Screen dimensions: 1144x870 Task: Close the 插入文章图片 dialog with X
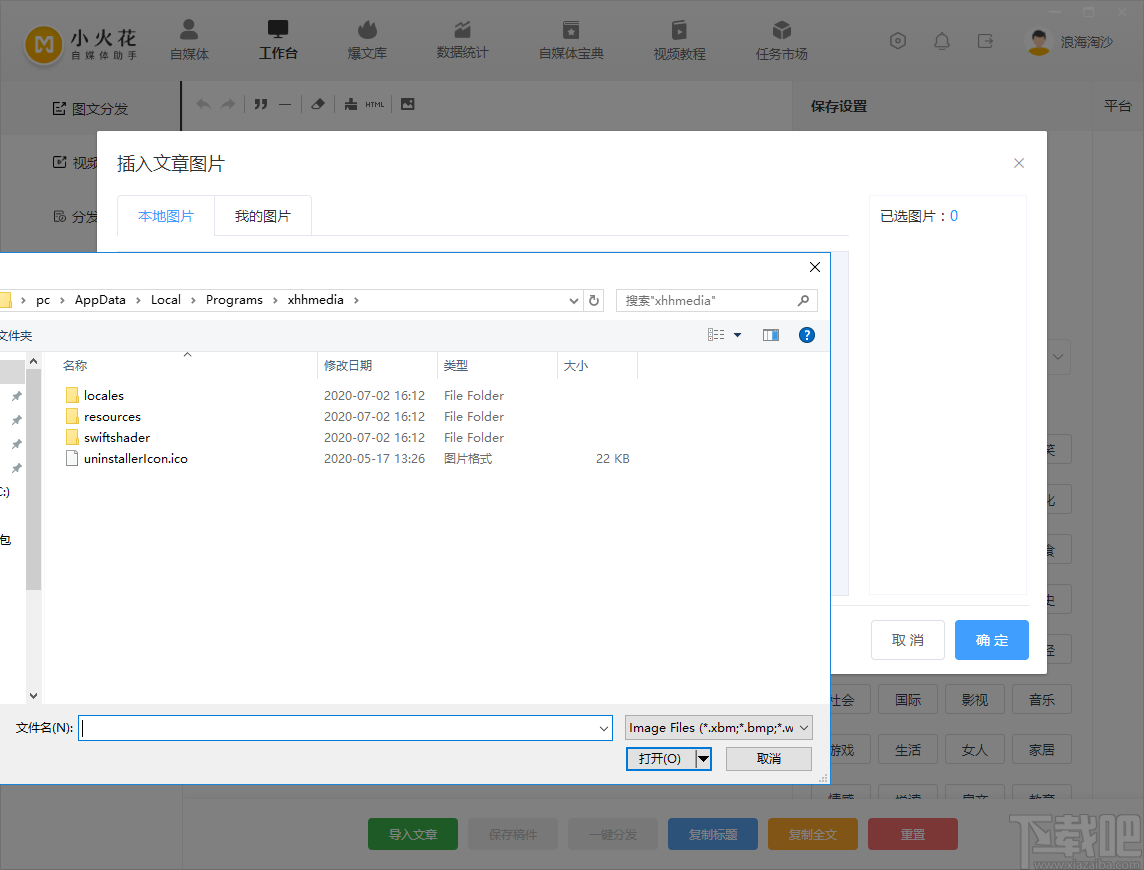point(1019,163)
